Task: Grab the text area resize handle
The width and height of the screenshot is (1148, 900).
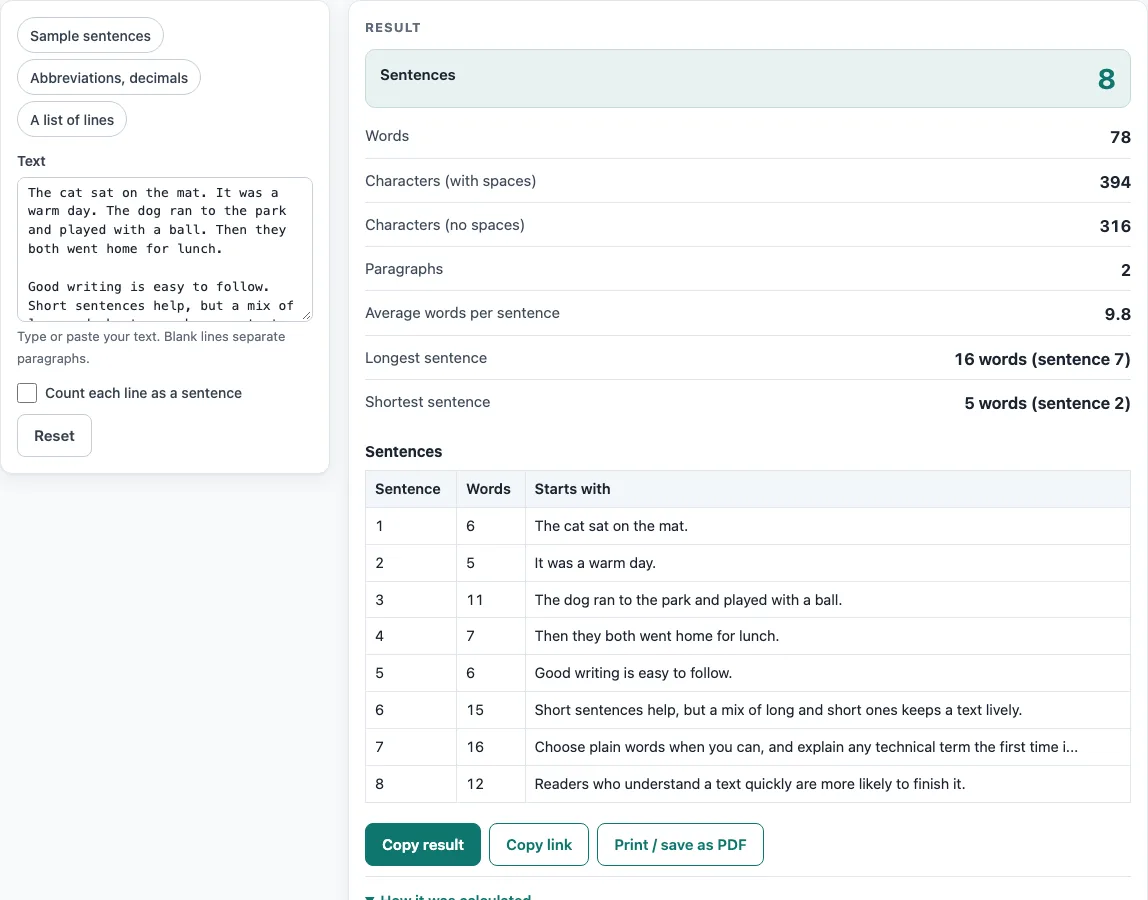Action: (x=307, y=316)
